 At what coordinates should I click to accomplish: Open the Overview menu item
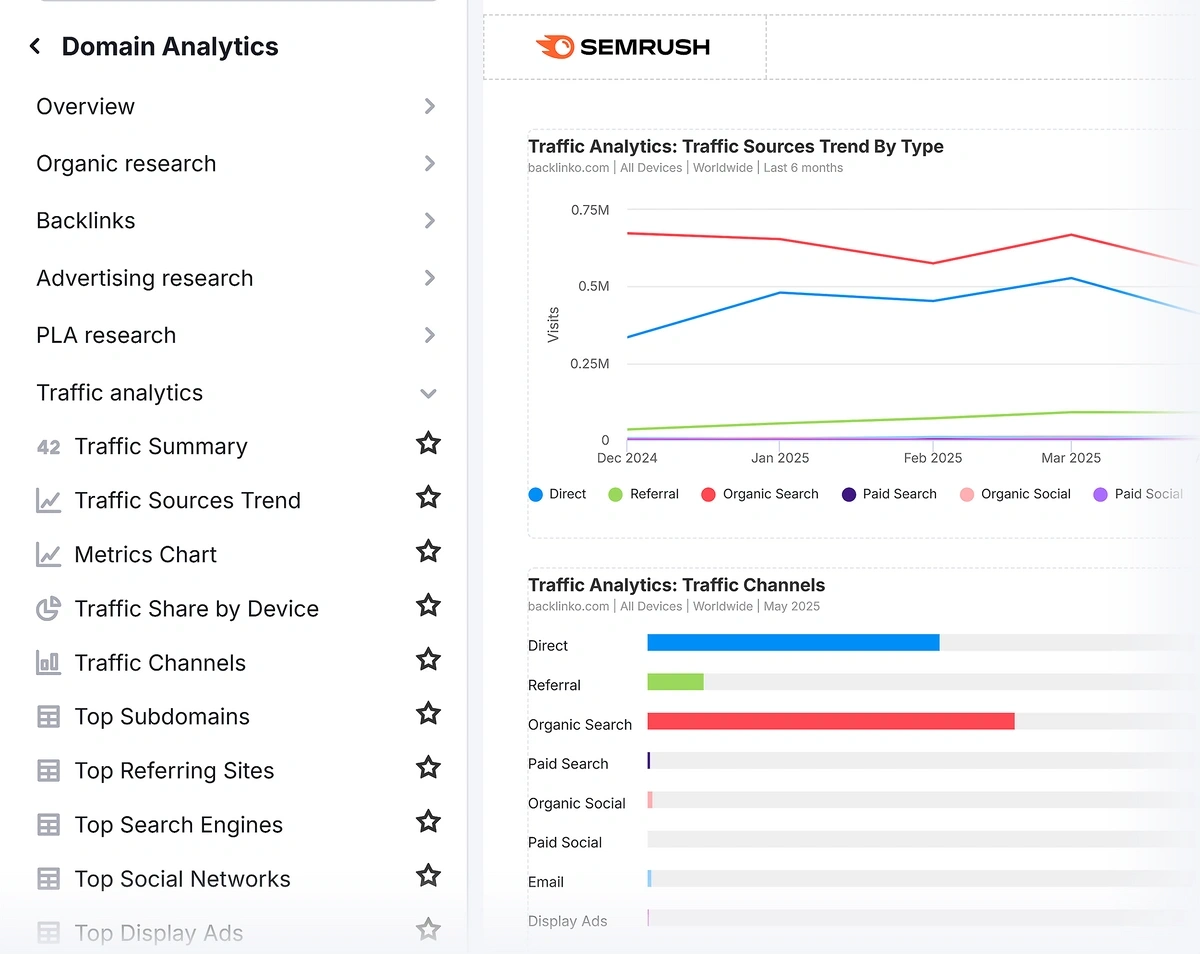(x=85, y=106)
